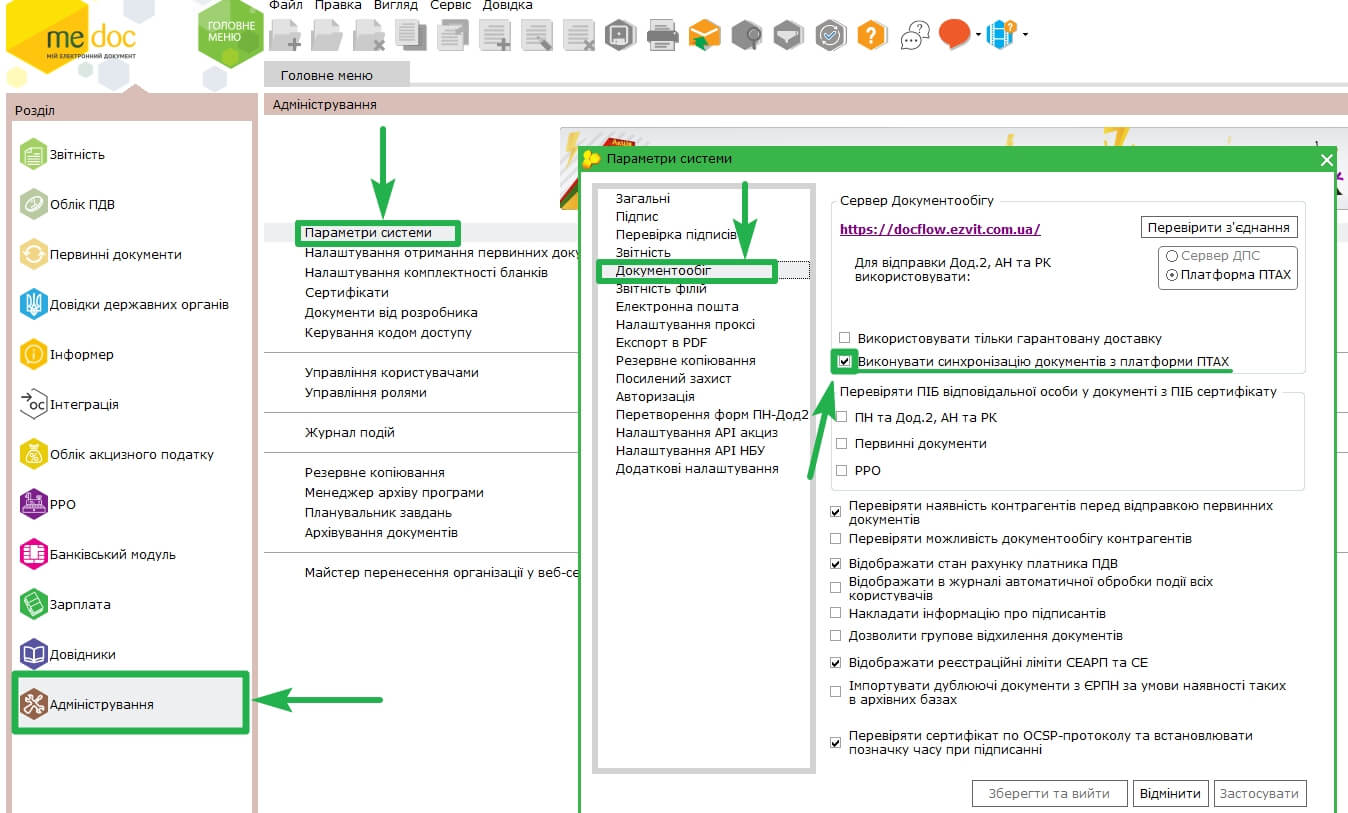The image size is (1348, 813).
Task: Open the Облік акцизного податку section
Action: 132,454
